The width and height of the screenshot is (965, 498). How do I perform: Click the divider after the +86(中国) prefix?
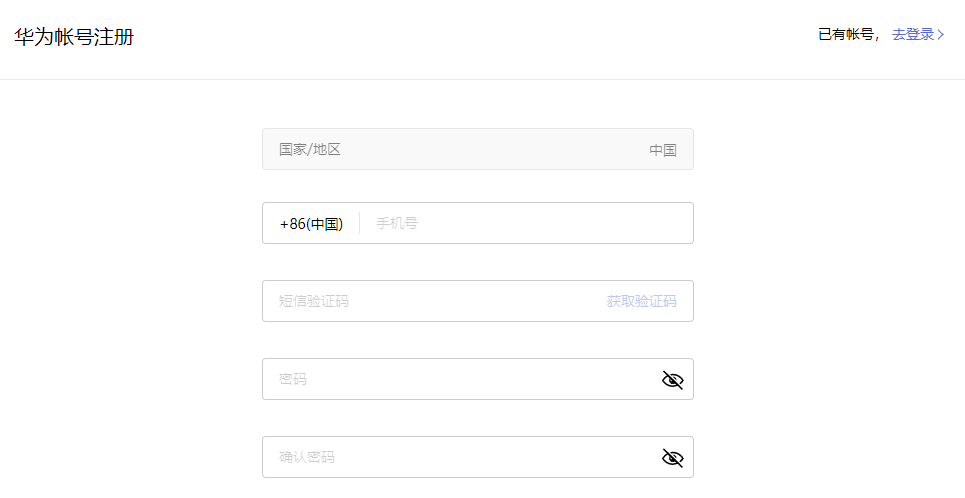click(359, 224)
